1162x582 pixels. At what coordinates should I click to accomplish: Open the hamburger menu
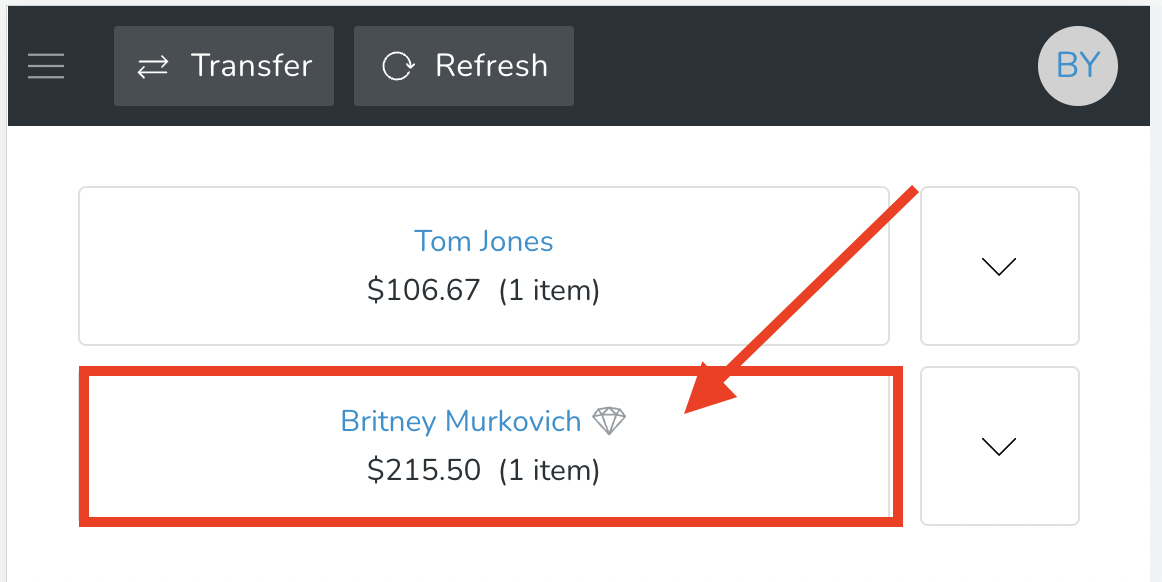(46, 66)
